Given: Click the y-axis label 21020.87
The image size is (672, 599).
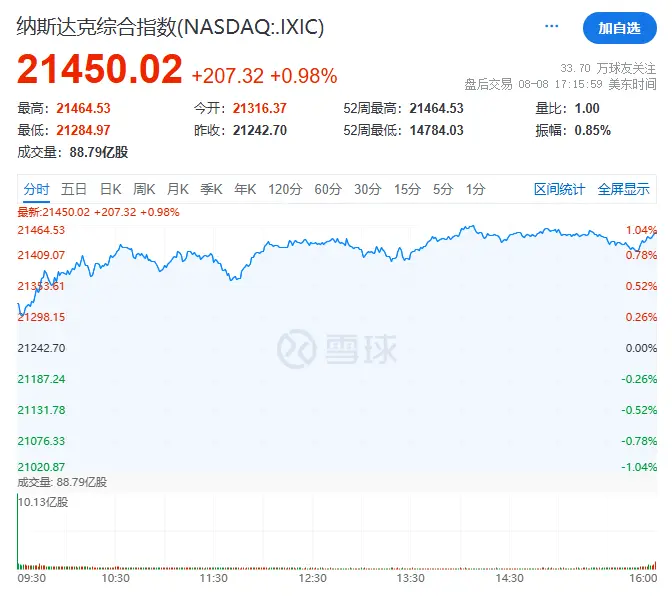Looking at the screenshot, I should [x=41, y=467].
